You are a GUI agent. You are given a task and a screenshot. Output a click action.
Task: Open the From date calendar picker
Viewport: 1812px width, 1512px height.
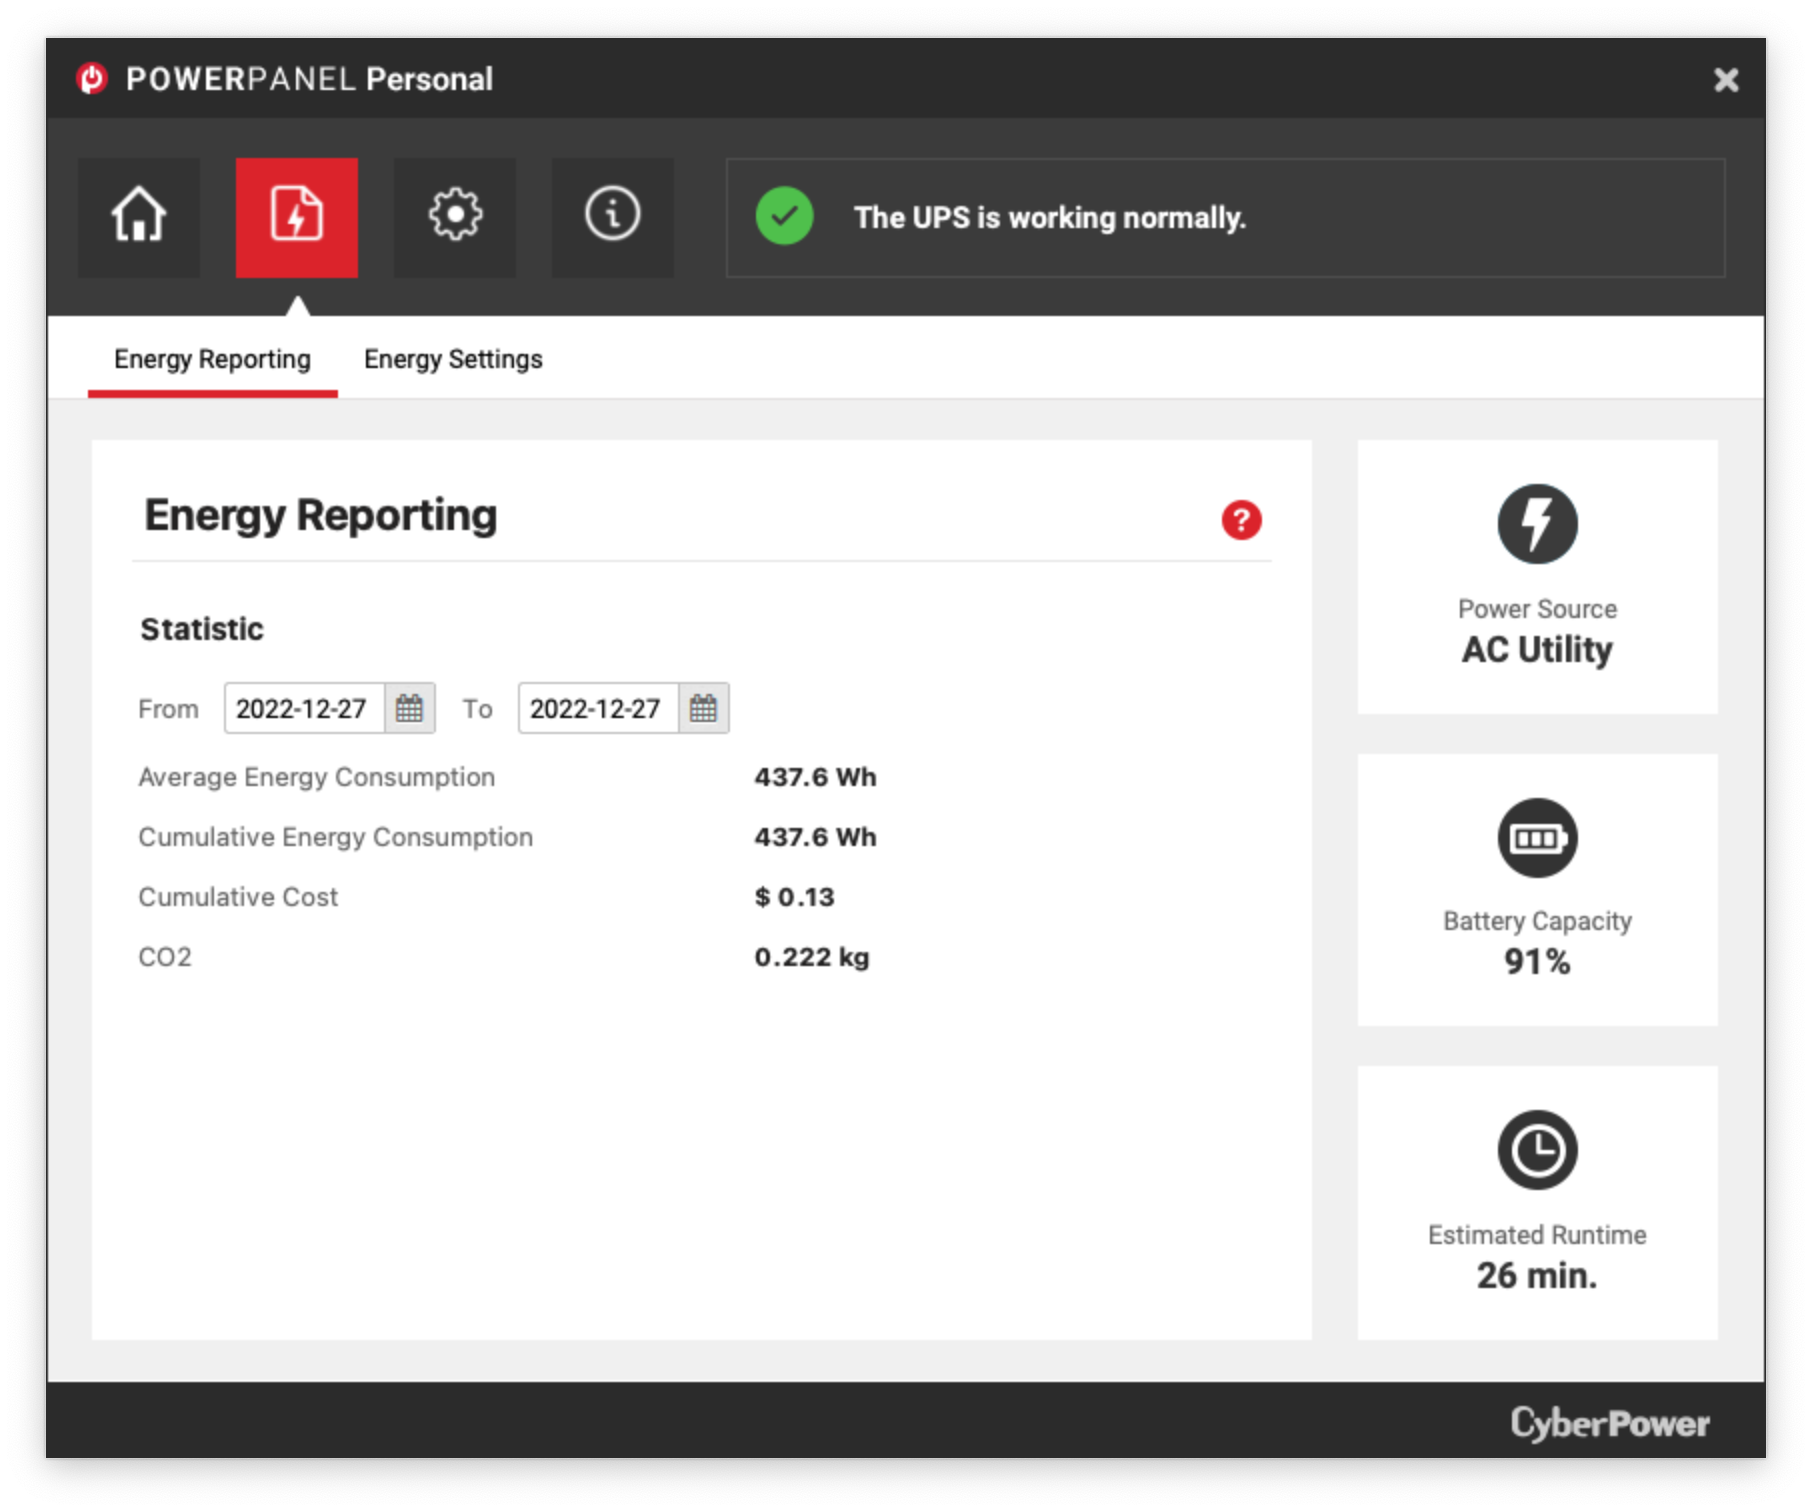click(x=409, y=708)
